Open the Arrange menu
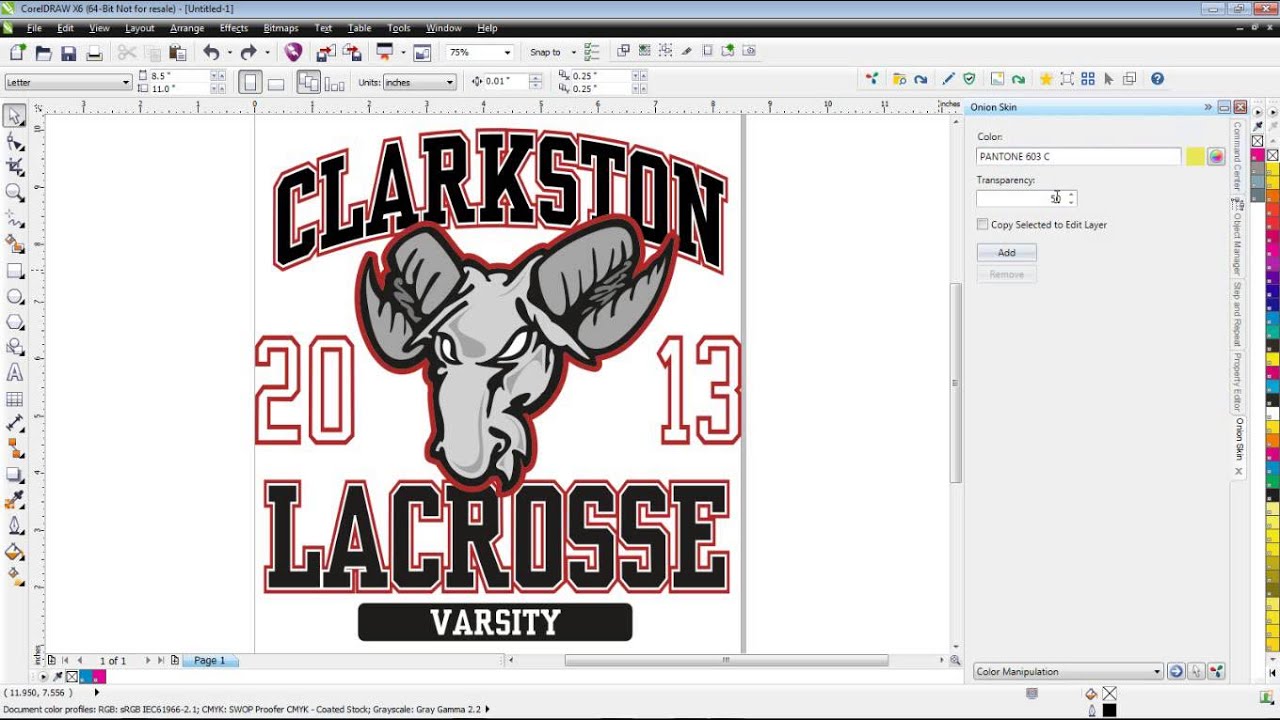 [x=187, y=28]
